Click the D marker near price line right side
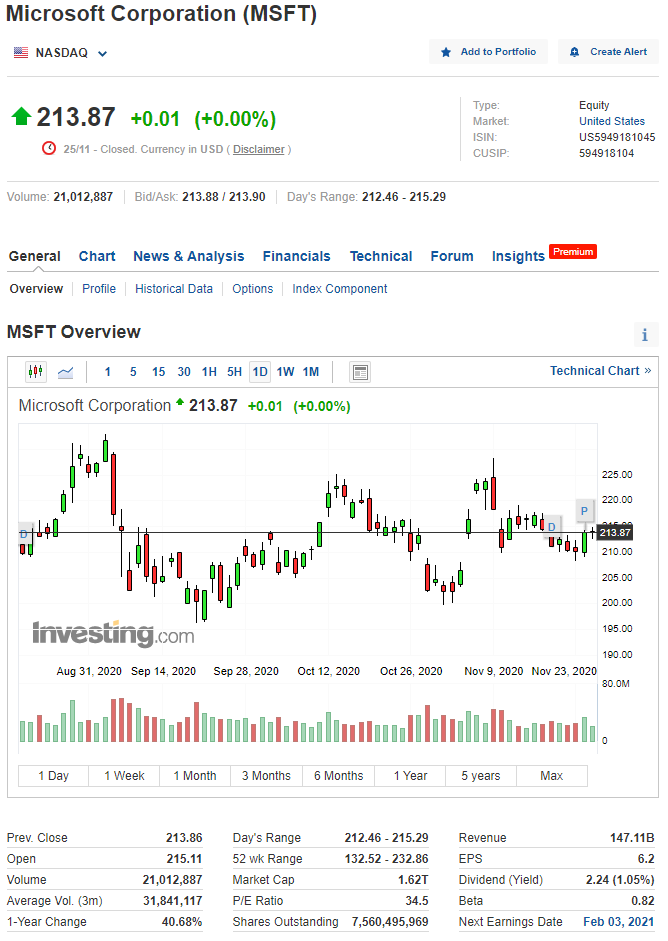Screen dimensions: 668x941 point(552,527)
